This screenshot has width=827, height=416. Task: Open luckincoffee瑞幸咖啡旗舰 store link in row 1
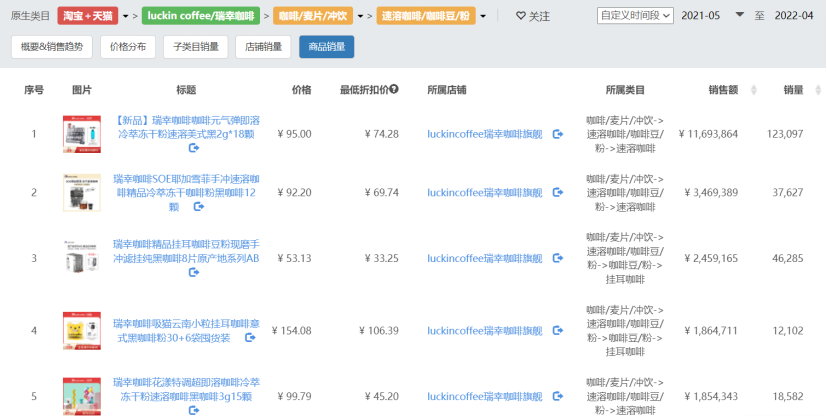pos(485,134)
